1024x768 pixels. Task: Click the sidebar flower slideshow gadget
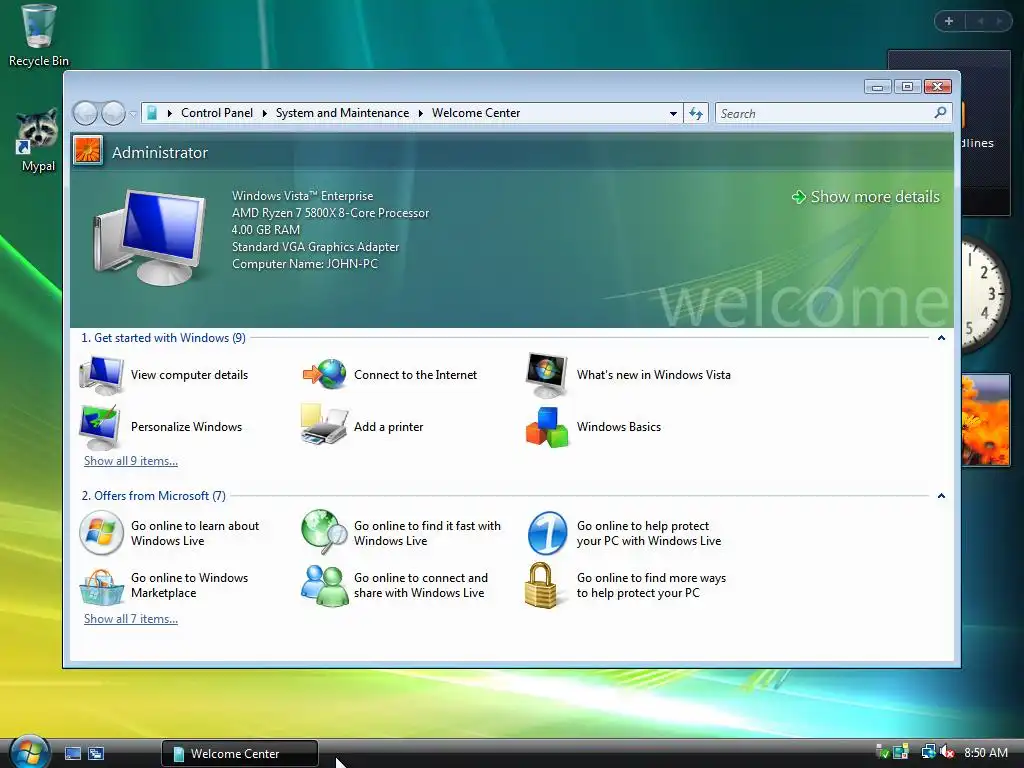[x=985, y=420]
